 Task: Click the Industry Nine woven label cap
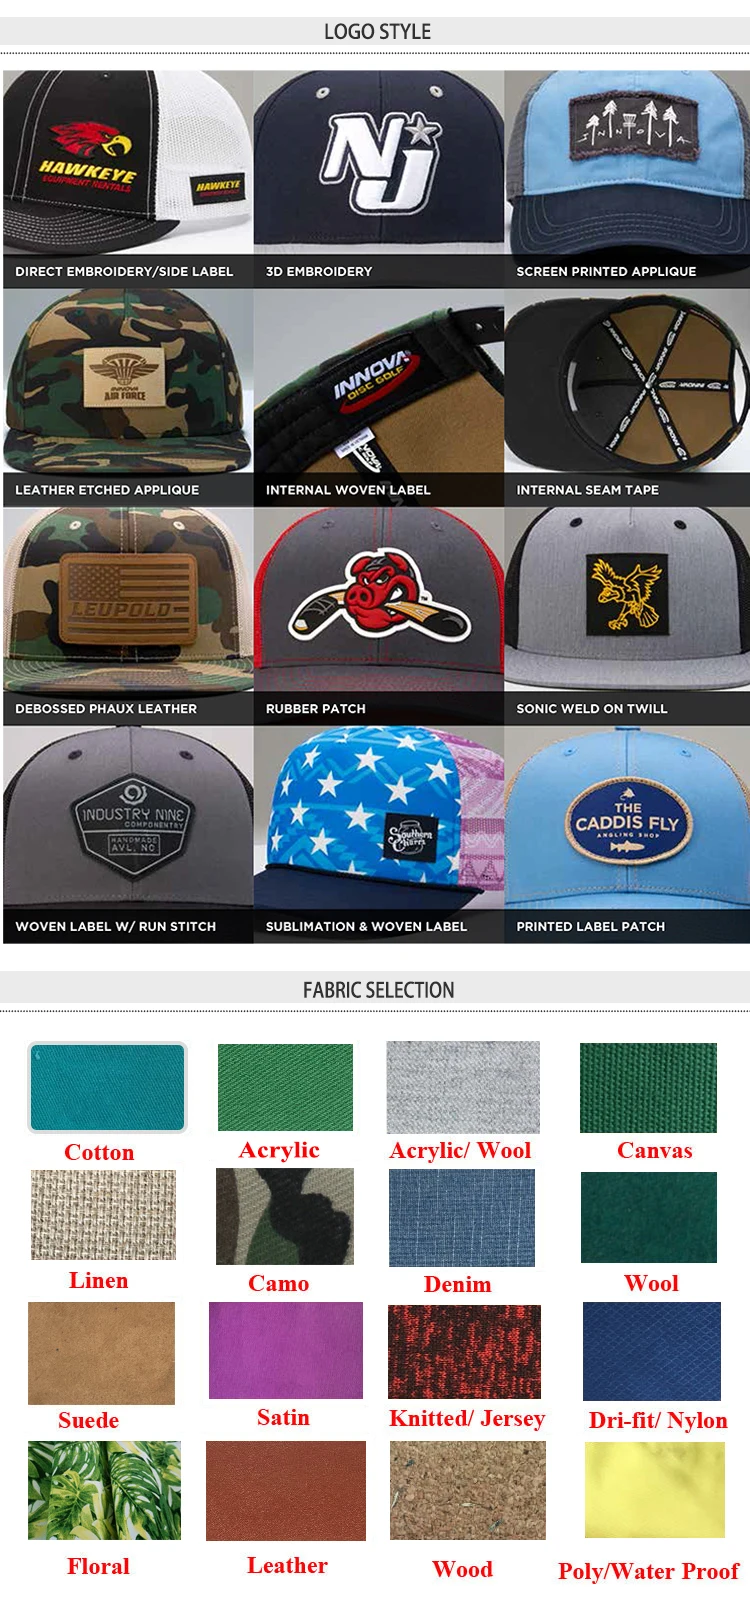(128, 834)
